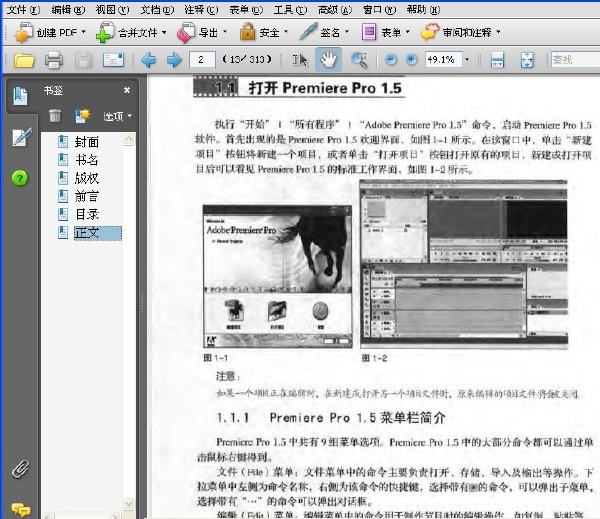
Task: Click the fit width scrolling icon
Action: (x=497, y=60)
